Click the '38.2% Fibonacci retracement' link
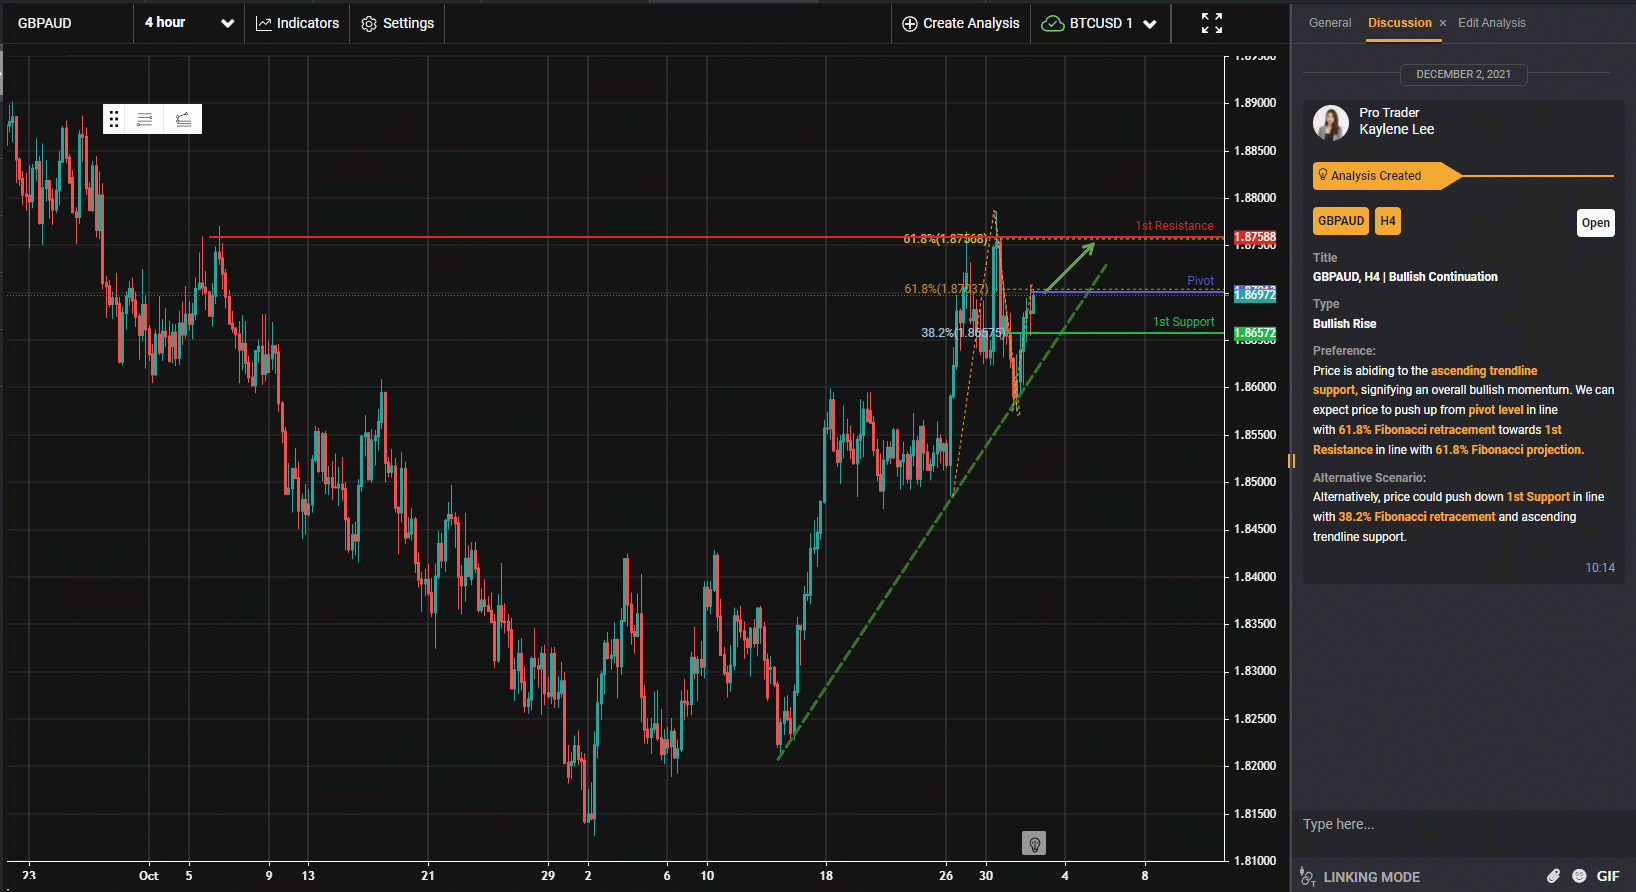 pyautogui.click(x=1417, y=517)
